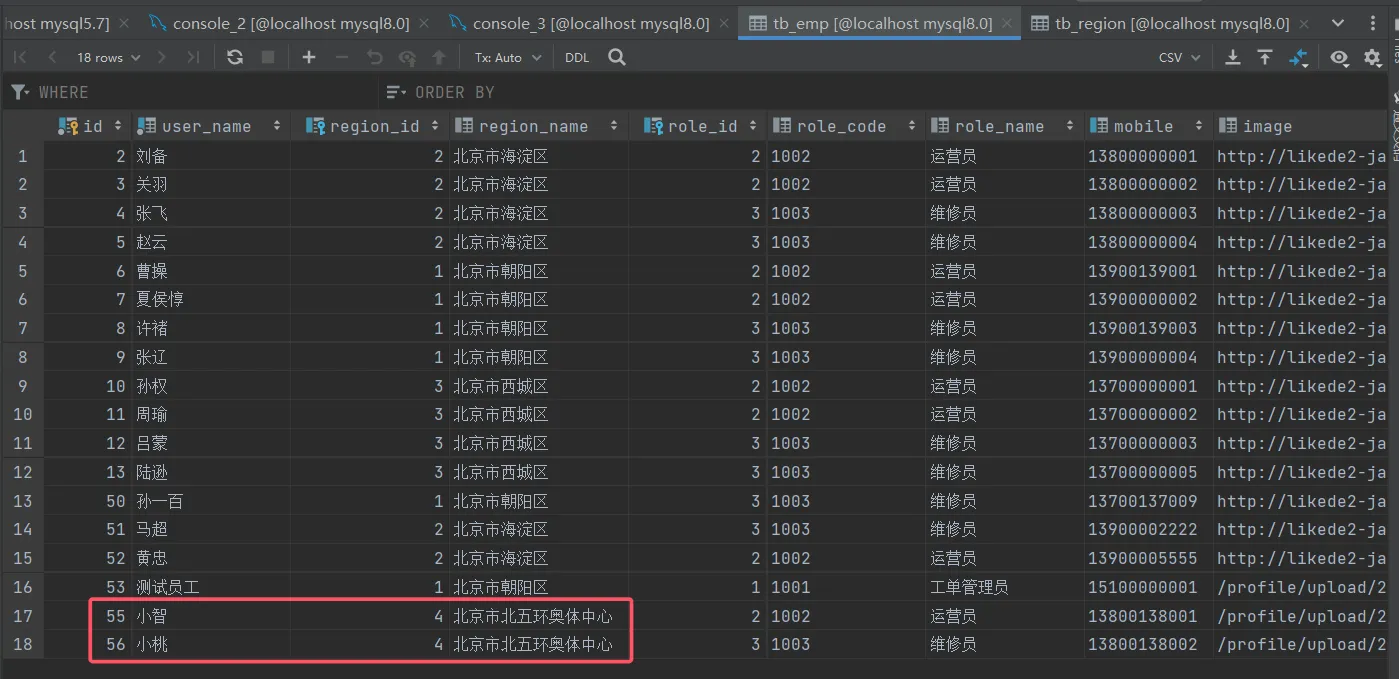Screen dimensions: 1399x679
Task: Click the stop (cancel query) square icon
Action: 268,57
